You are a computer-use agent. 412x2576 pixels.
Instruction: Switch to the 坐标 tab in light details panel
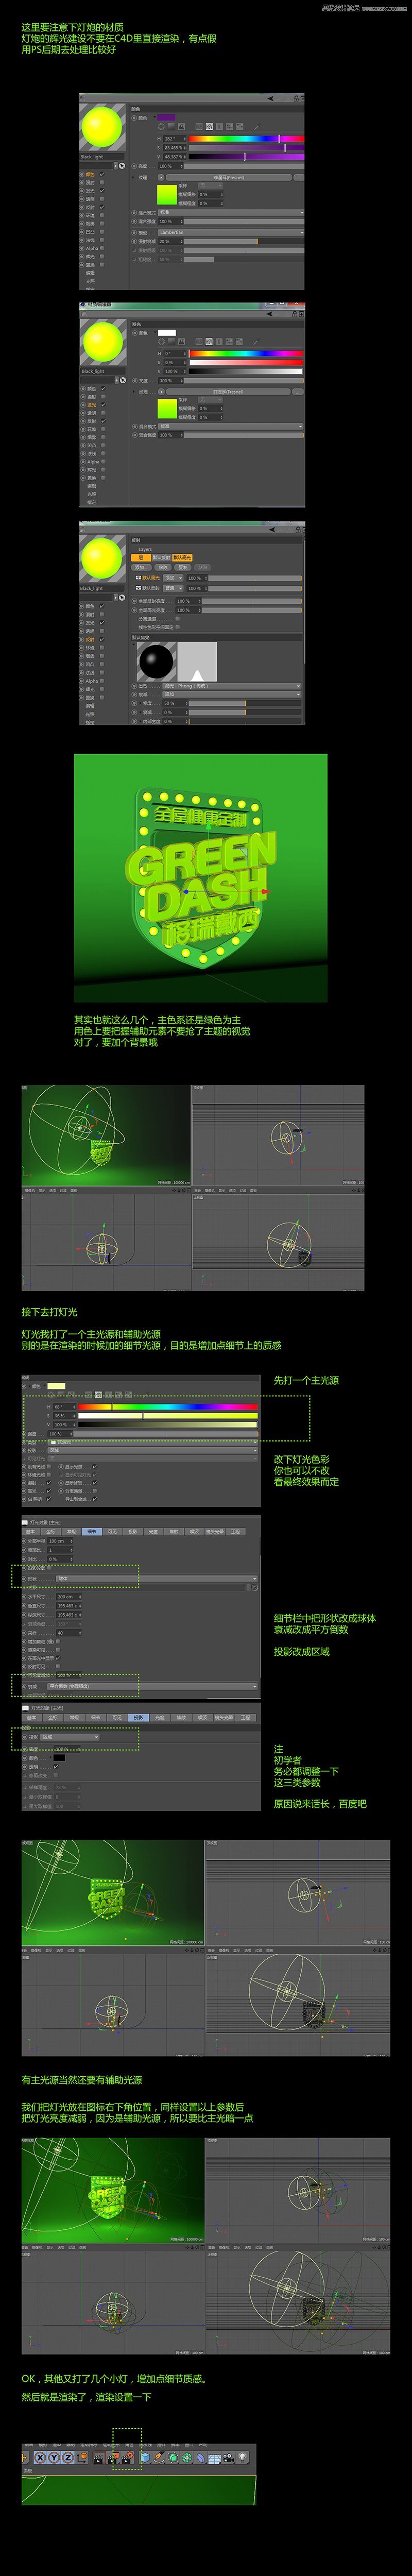point(52,1531)
